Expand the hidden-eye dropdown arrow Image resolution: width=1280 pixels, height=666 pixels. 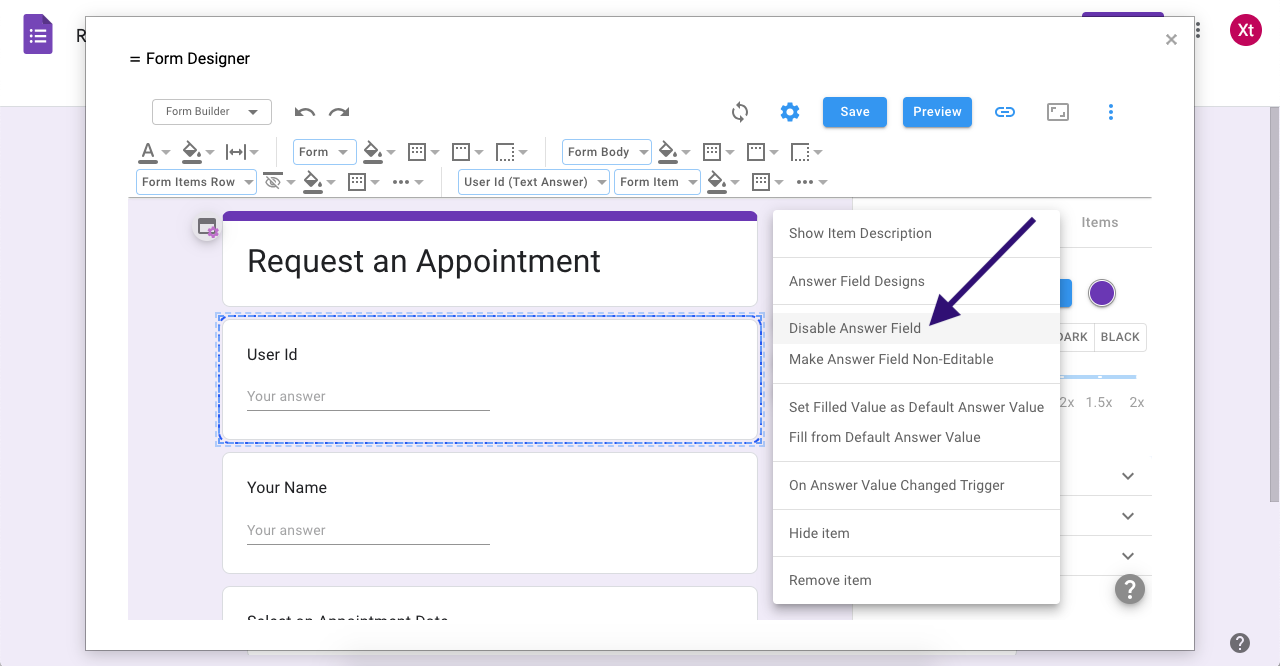click(x=291, y=183)
